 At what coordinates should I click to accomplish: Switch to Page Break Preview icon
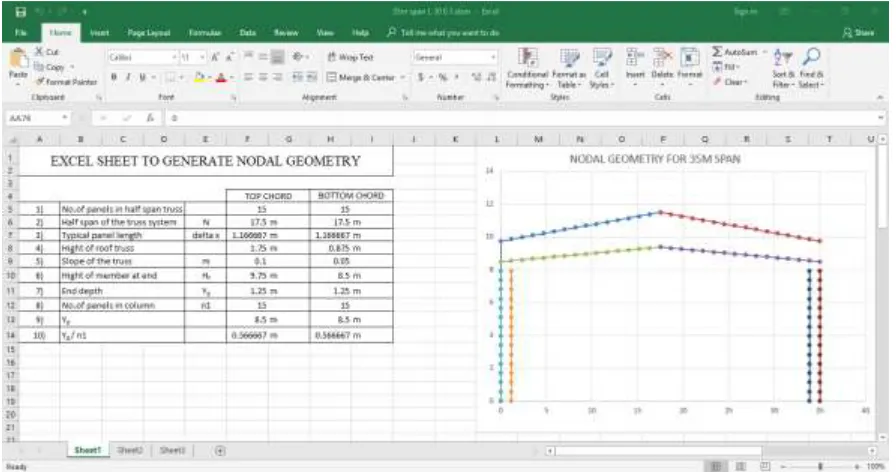point(766,466)
